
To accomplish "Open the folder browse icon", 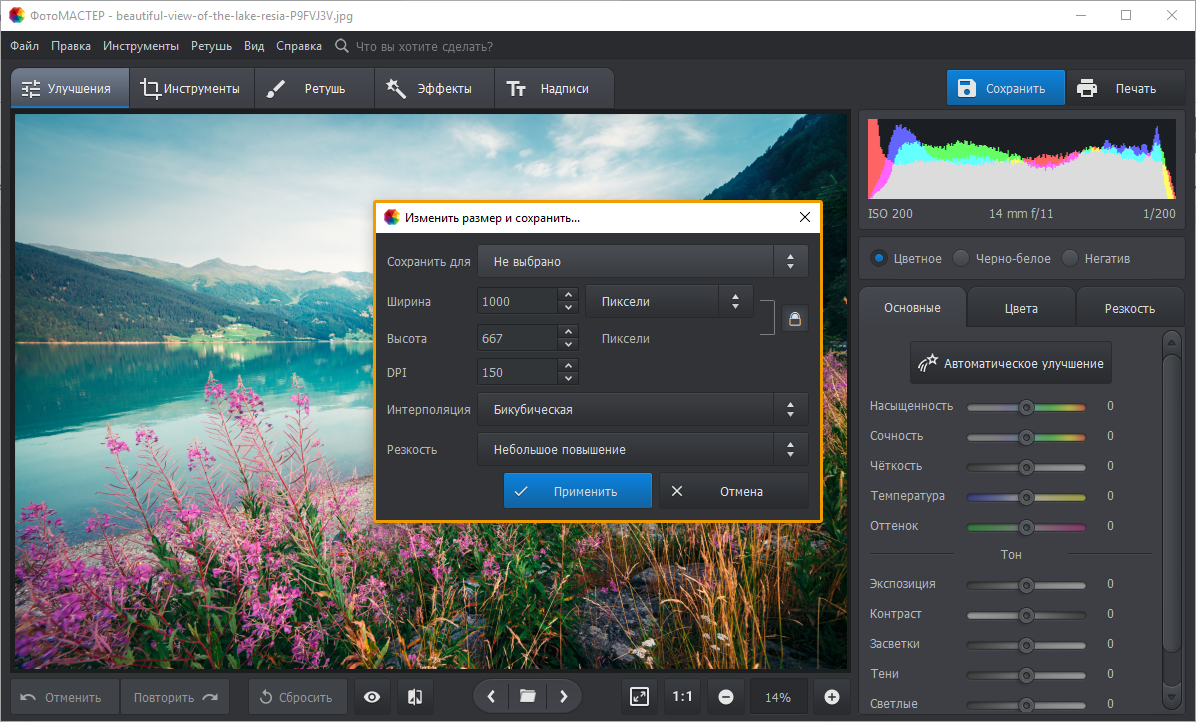I will coord(527,697).
